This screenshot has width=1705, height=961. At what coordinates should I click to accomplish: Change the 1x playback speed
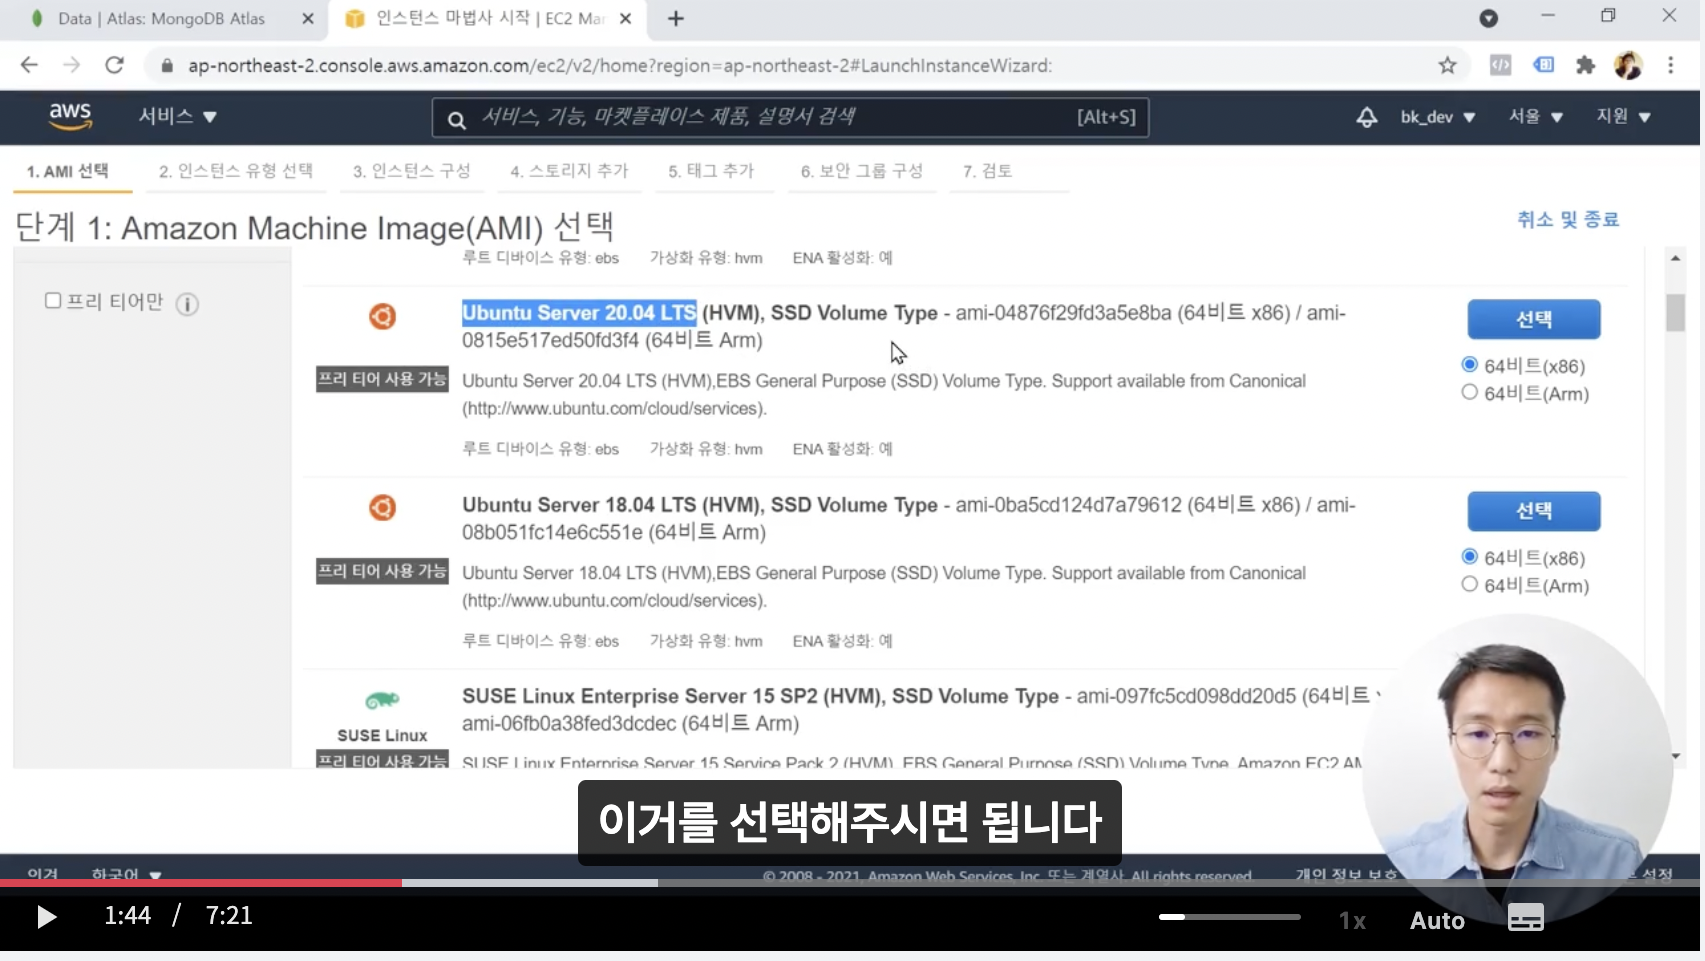pos(1352,920)
